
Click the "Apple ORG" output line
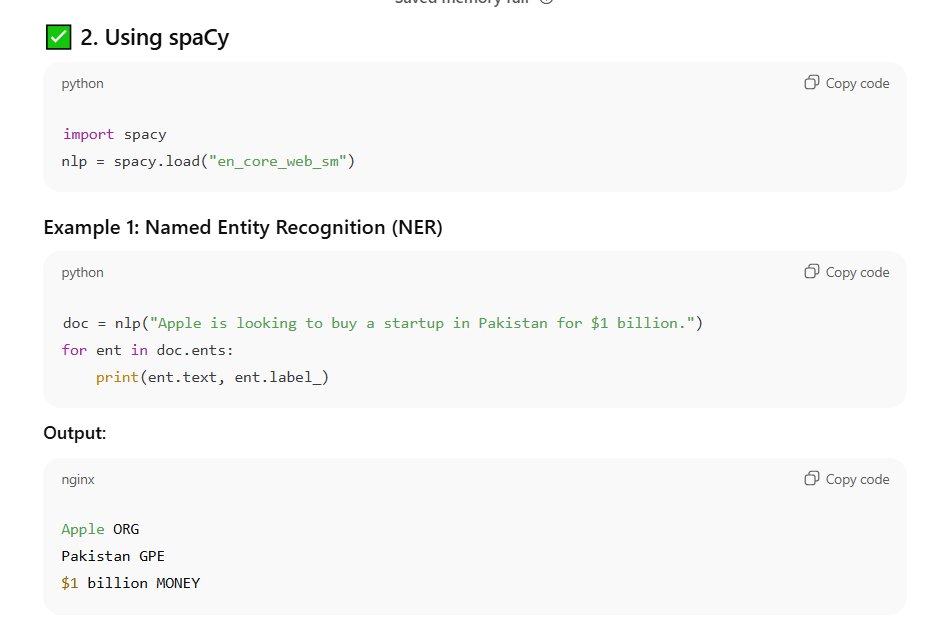tap(100, 529)
